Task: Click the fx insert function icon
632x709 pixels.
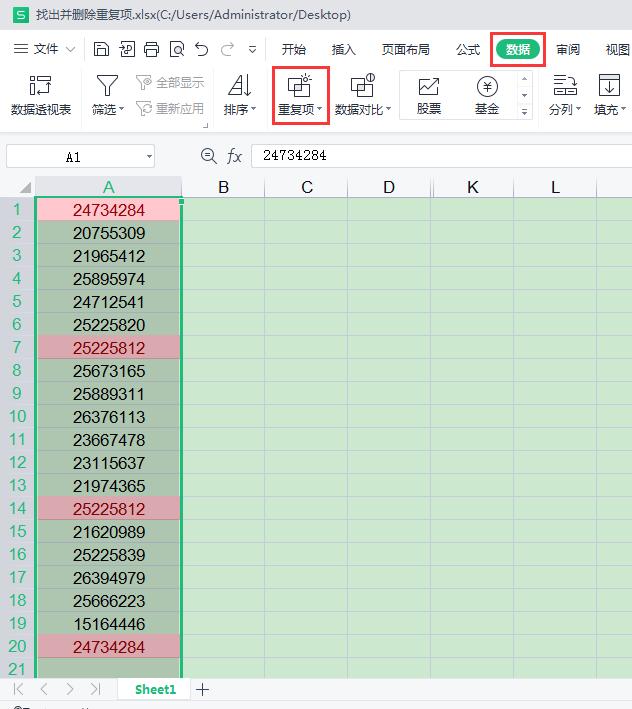Action: [x=234, y=156]
